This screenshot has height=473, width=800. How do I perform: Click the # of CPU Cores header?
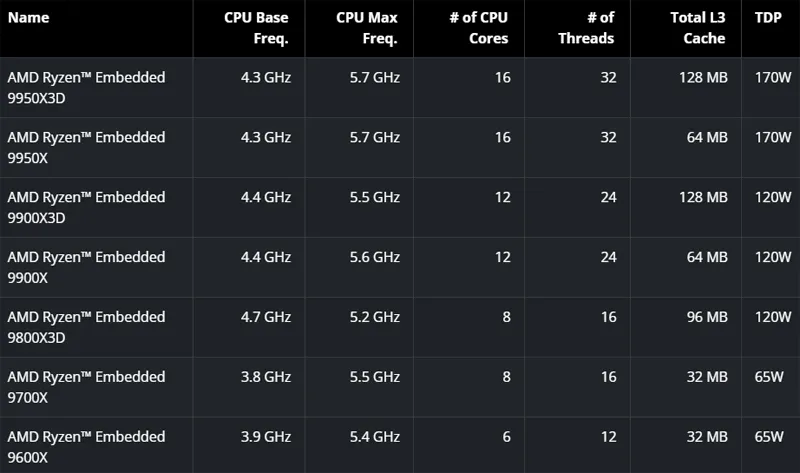[476, 28]
